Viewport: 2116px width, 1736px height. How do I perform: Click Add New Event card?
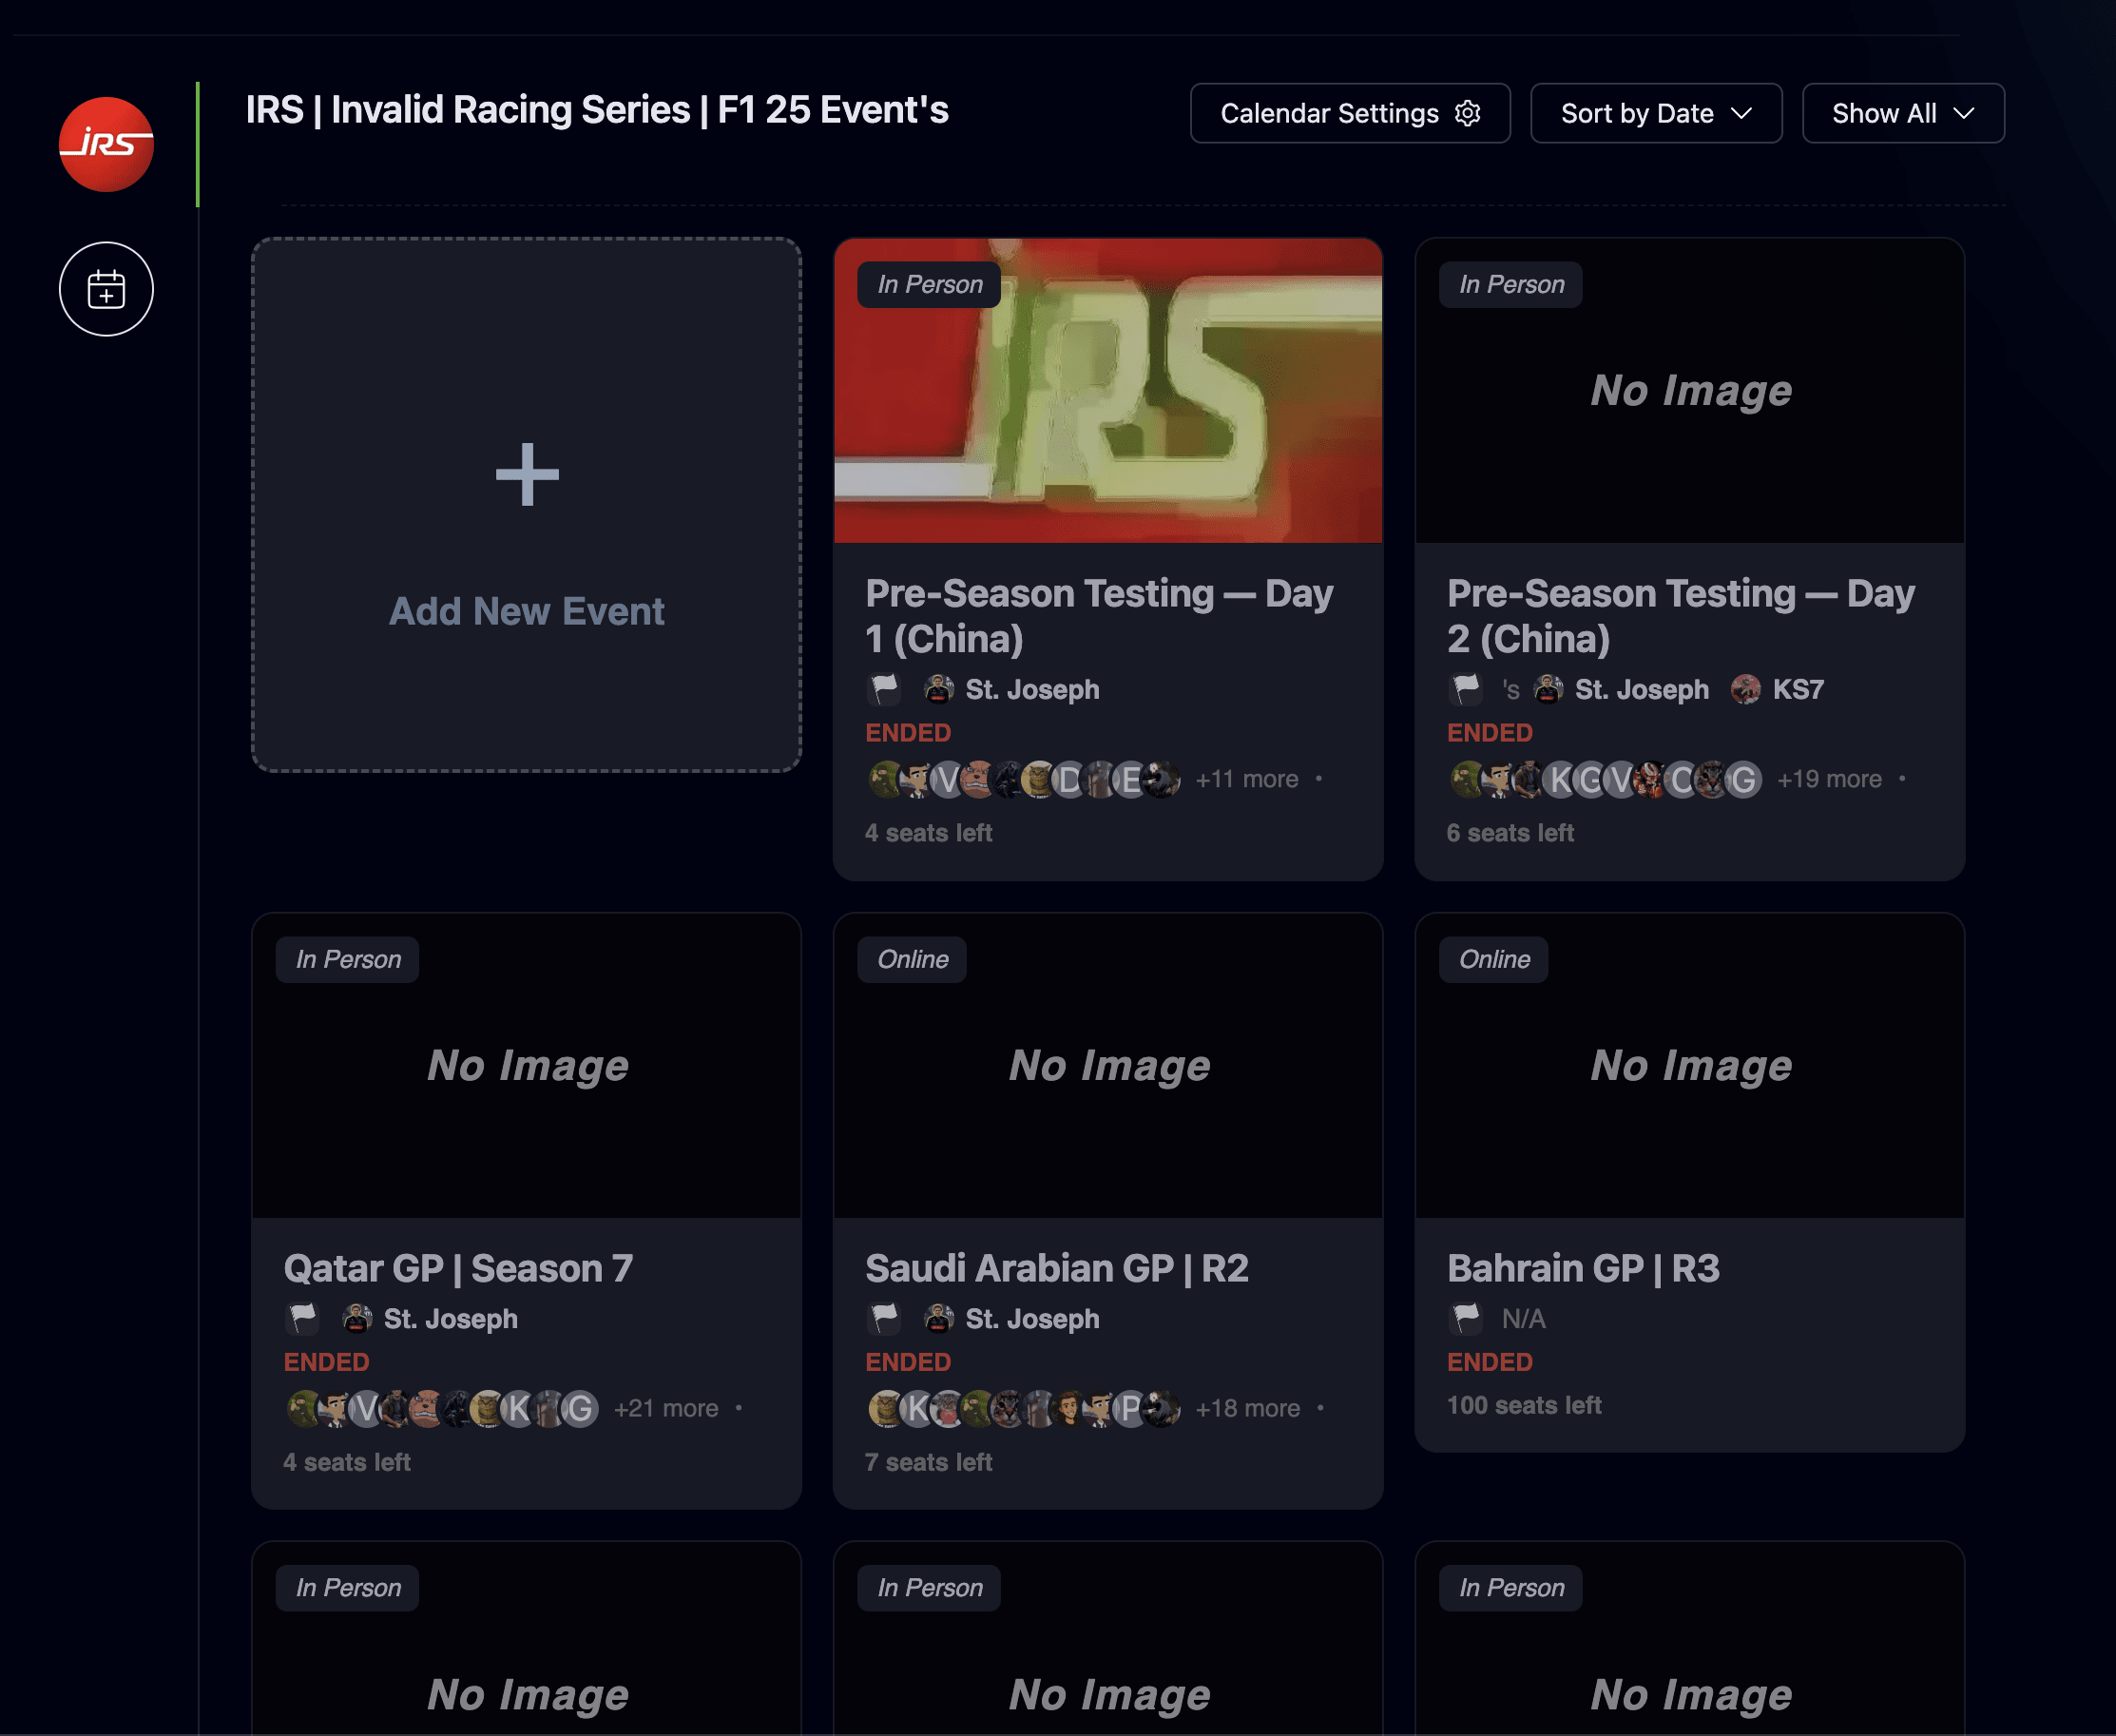[x=527, y=610]
